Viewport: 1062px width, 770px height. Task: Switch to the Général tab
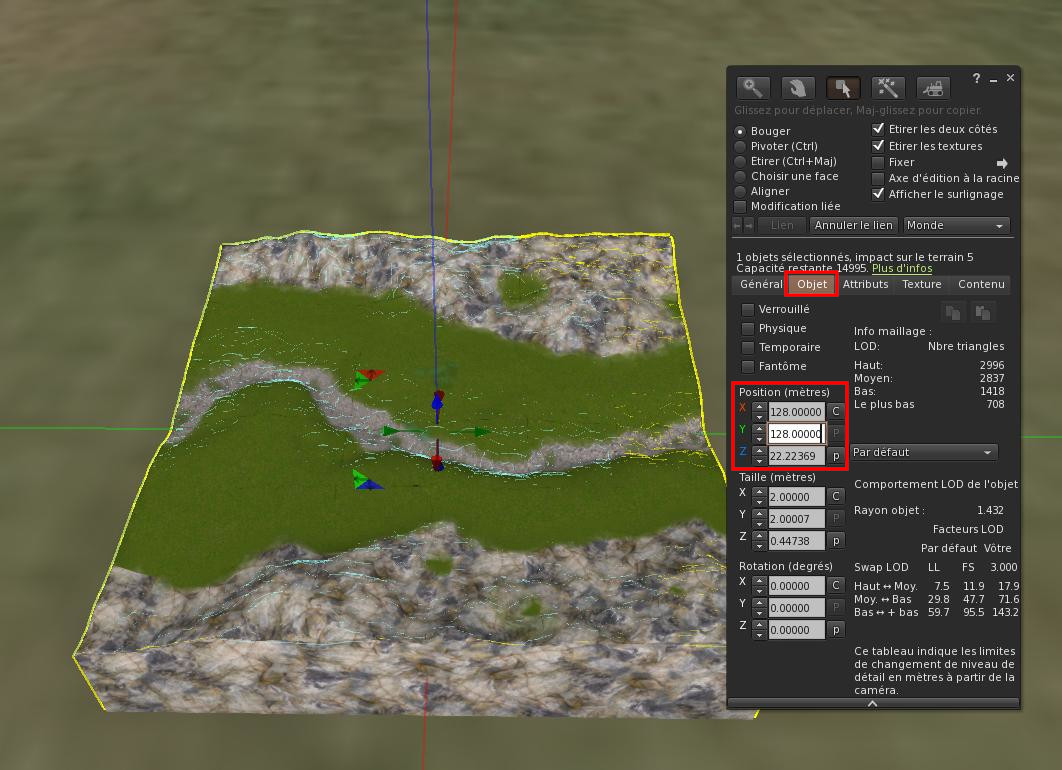click(x=761, y=285)
